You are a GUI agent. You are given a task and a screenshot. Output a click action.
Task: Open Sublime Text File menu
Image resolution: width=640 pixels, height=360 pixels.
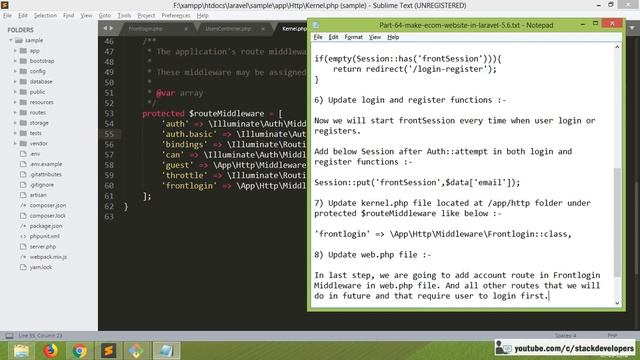click(7, 16)
